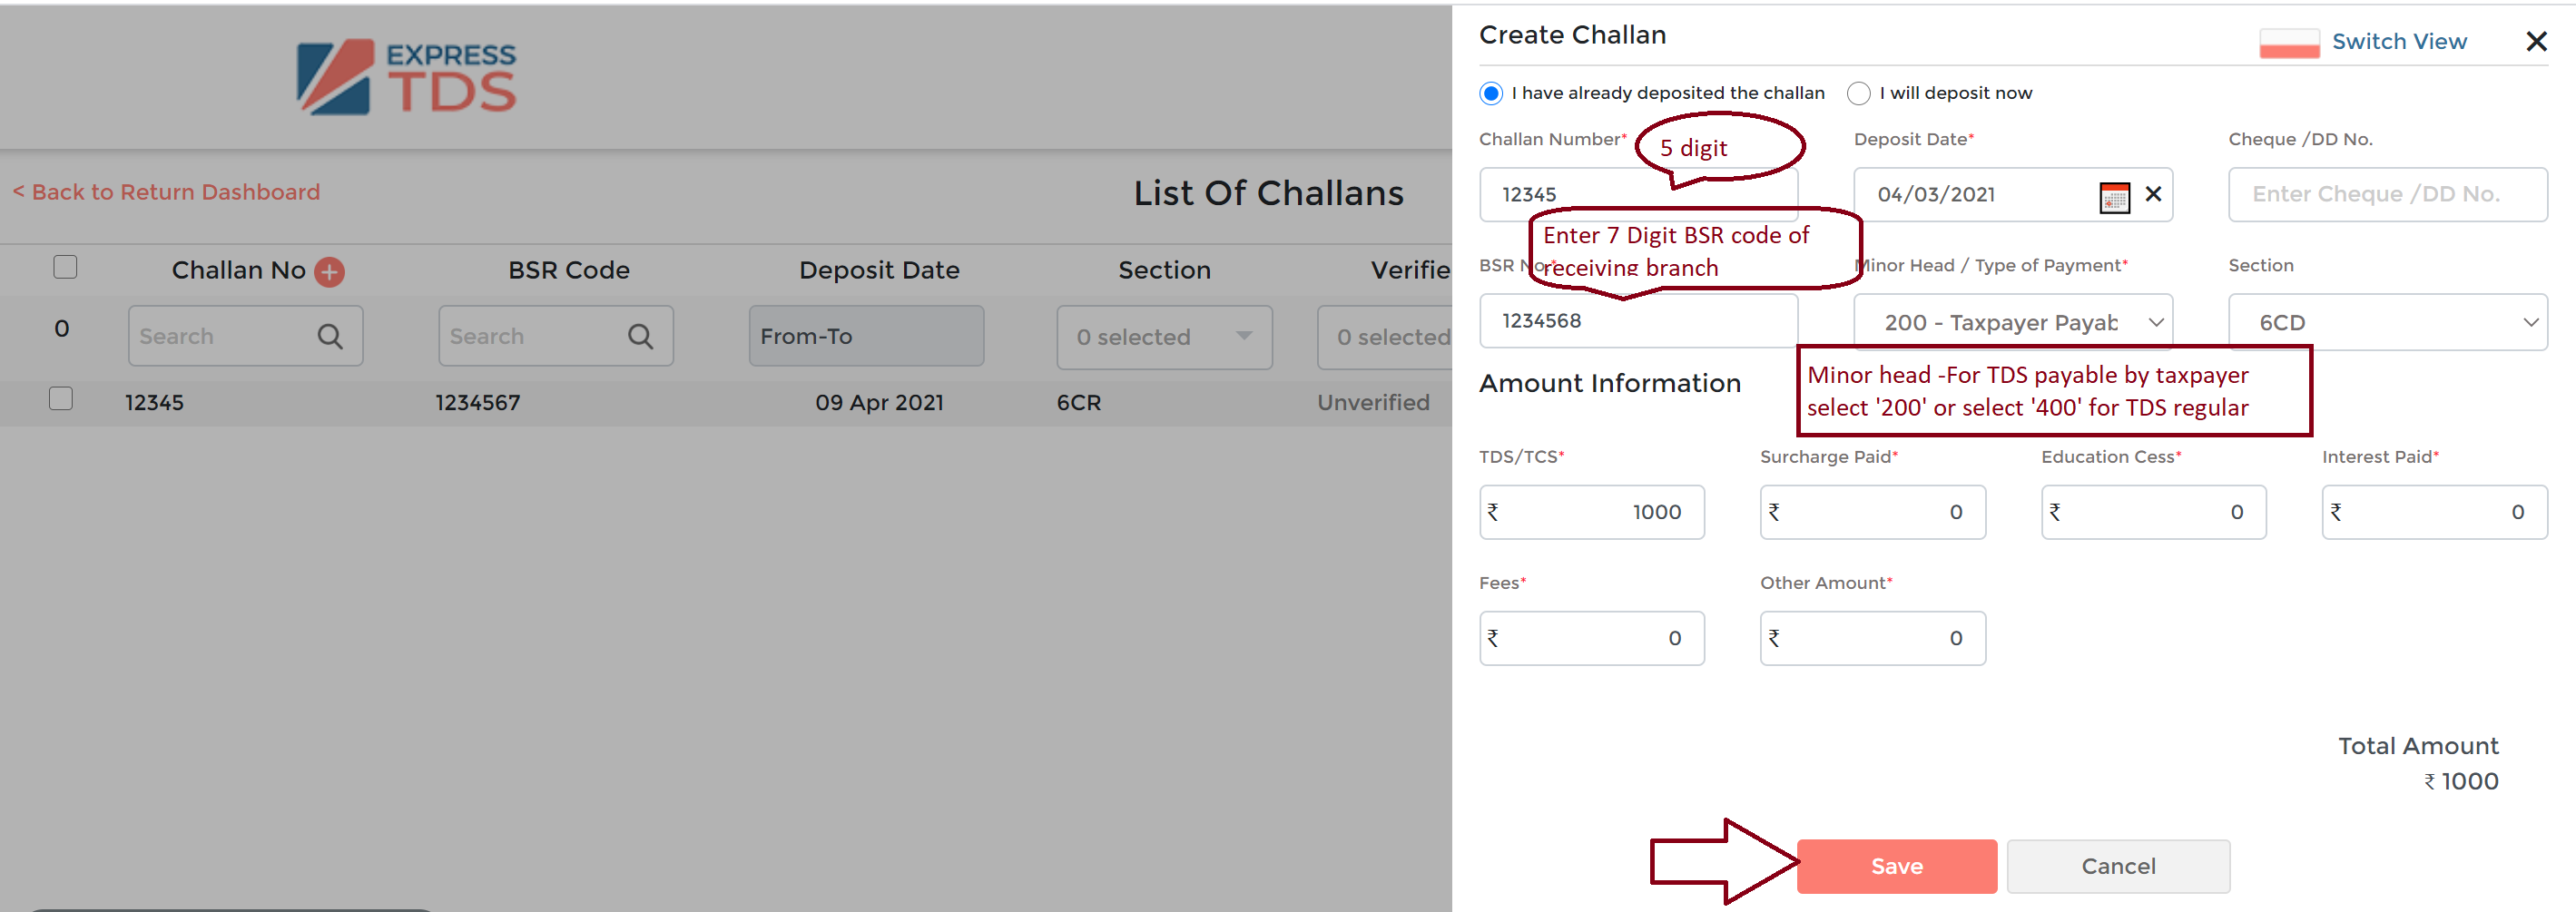2576x912 pixels.
Task: Select 'I will deposit now' radio option
Action: point(1858,93)
